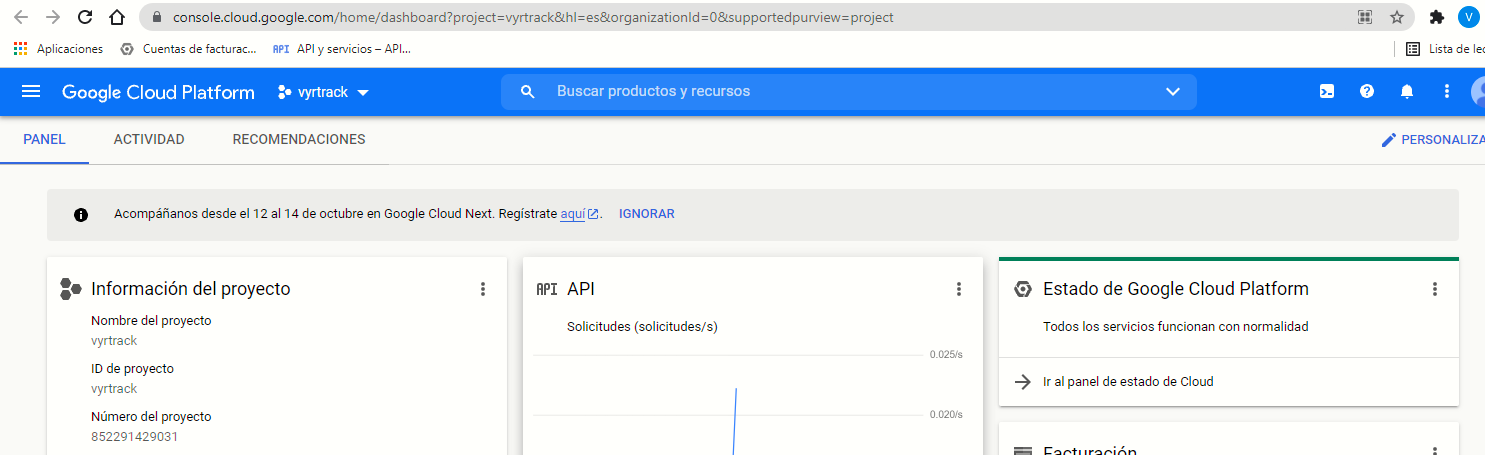The height and width of the screenshot is (455, 1485).
Task: Open the hamburger navigation menu
Action: coord(31,92)
